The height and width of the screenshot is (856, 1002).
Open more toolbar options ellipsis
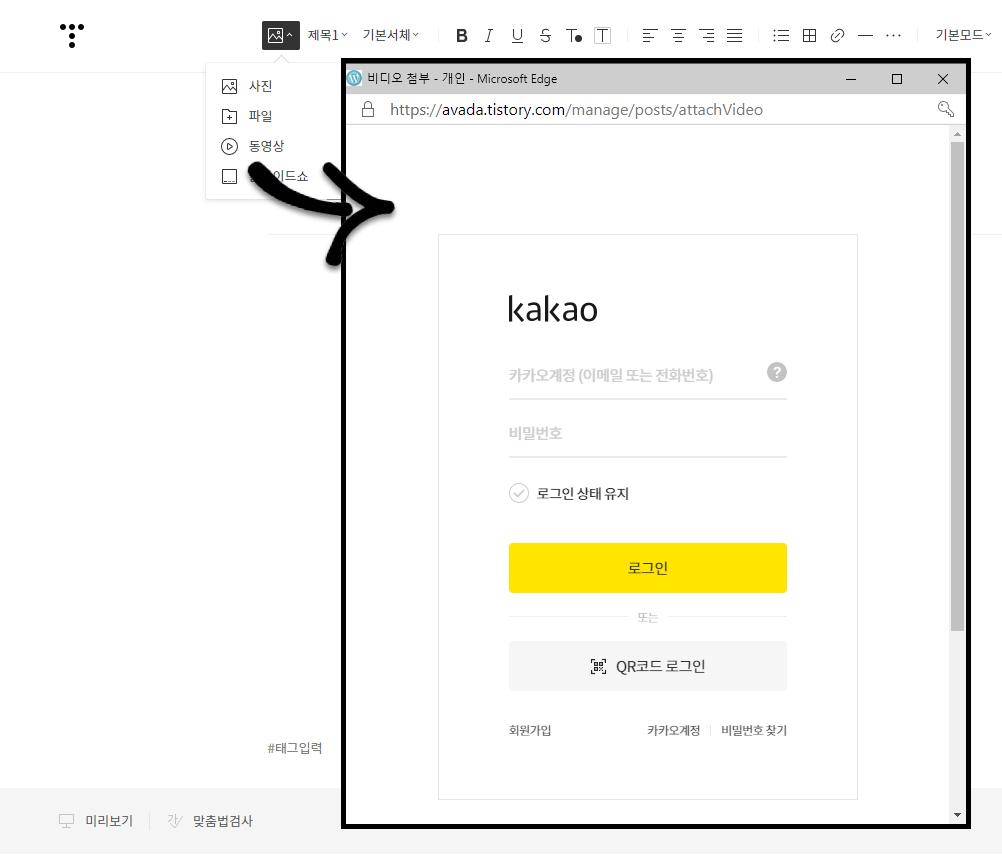point(893,36)
